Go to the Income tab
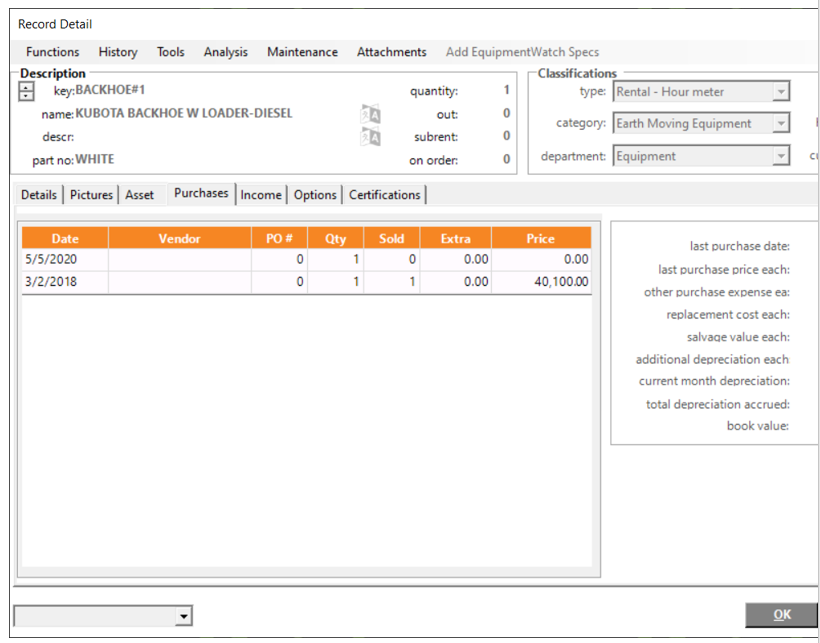 (x=261, y=195)
